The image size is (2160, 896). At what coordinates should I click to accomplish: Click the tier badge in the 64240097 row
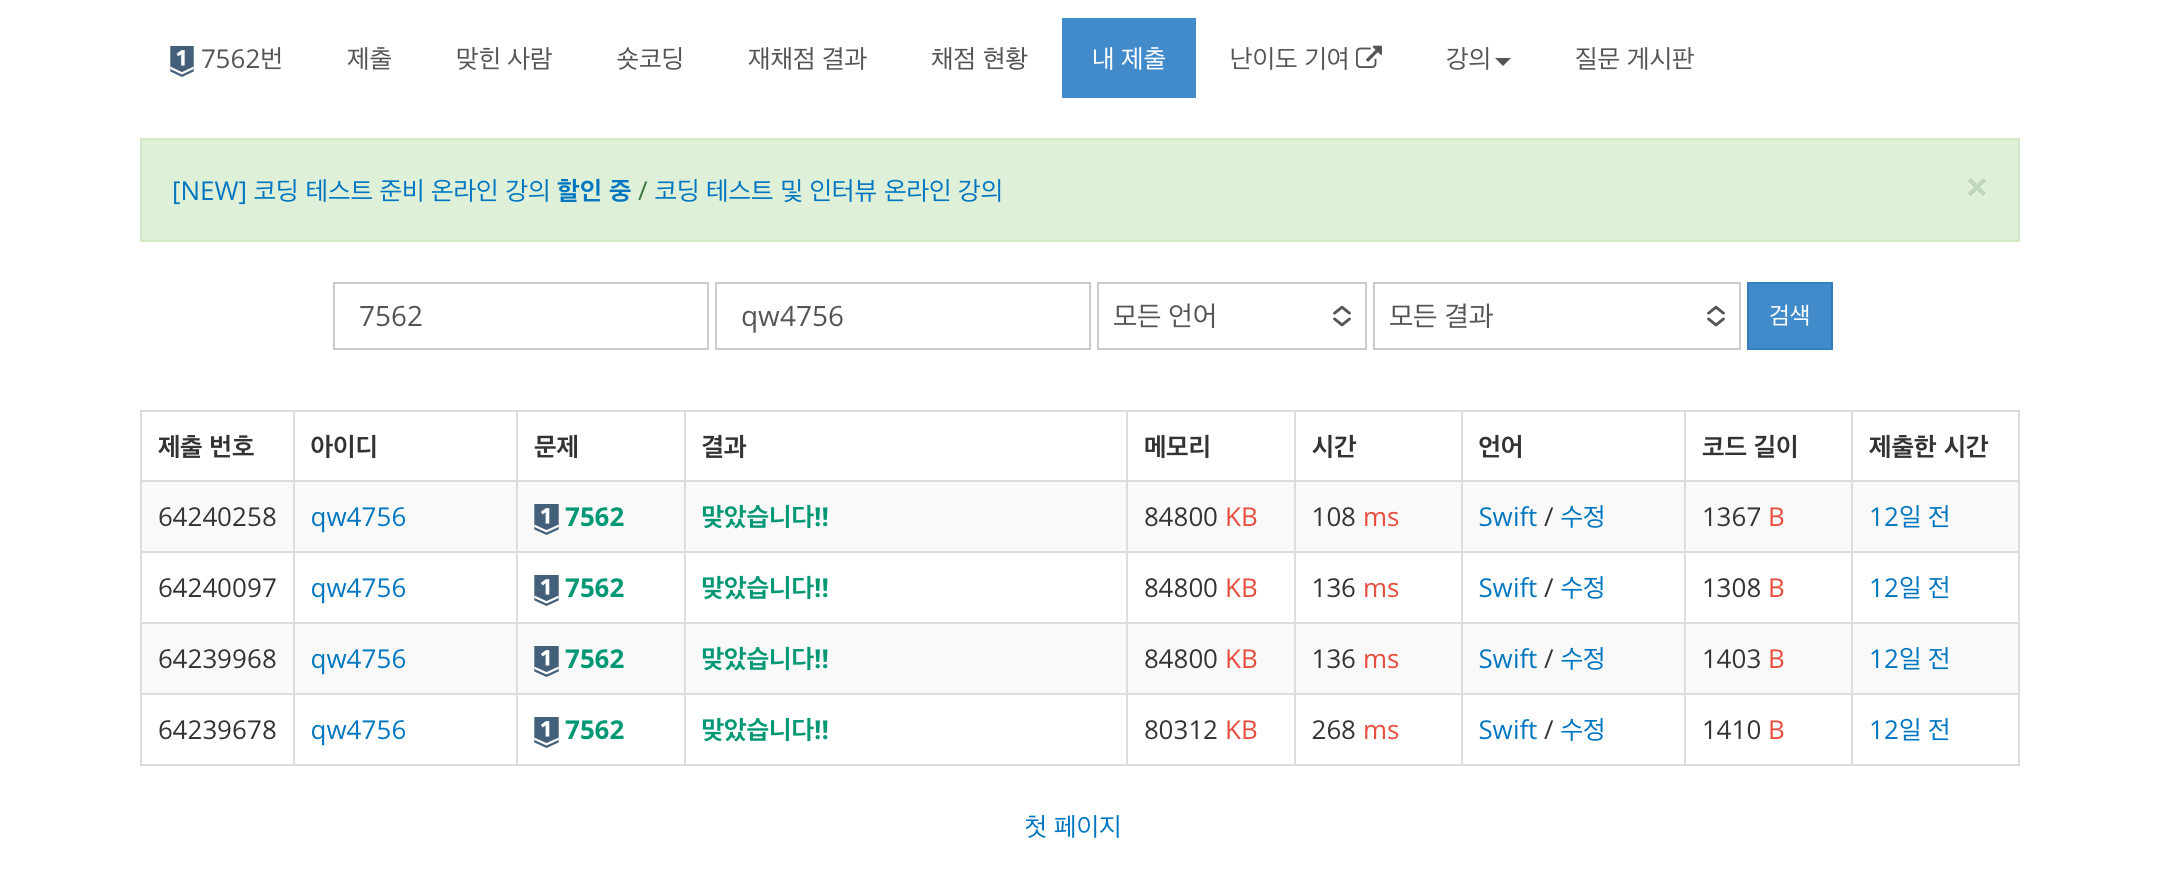[546, 589]
